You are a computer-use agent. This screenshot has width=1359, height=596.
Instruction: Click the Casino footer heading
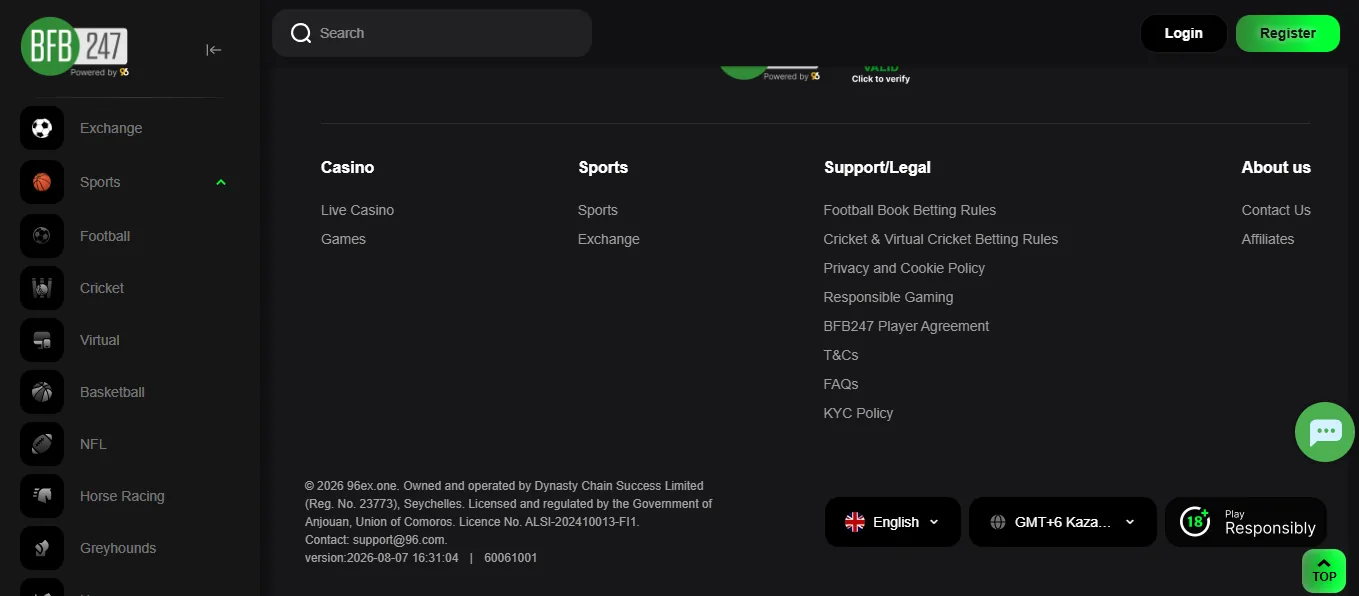tap(347, 167)
